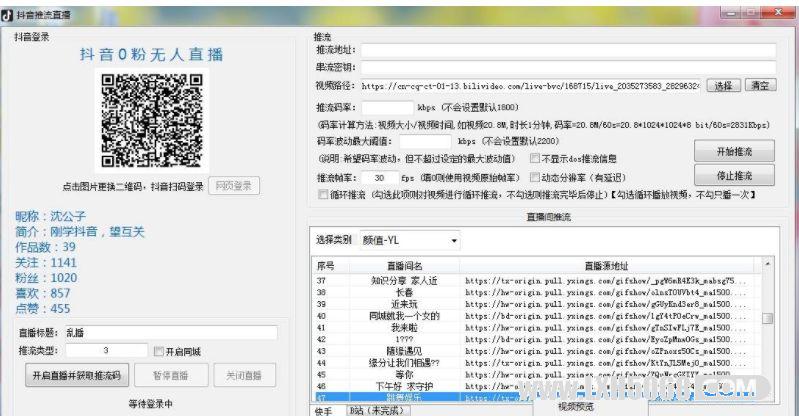
Task: Click into the 视频路径 URL field
Action: [x=531, y=86]
